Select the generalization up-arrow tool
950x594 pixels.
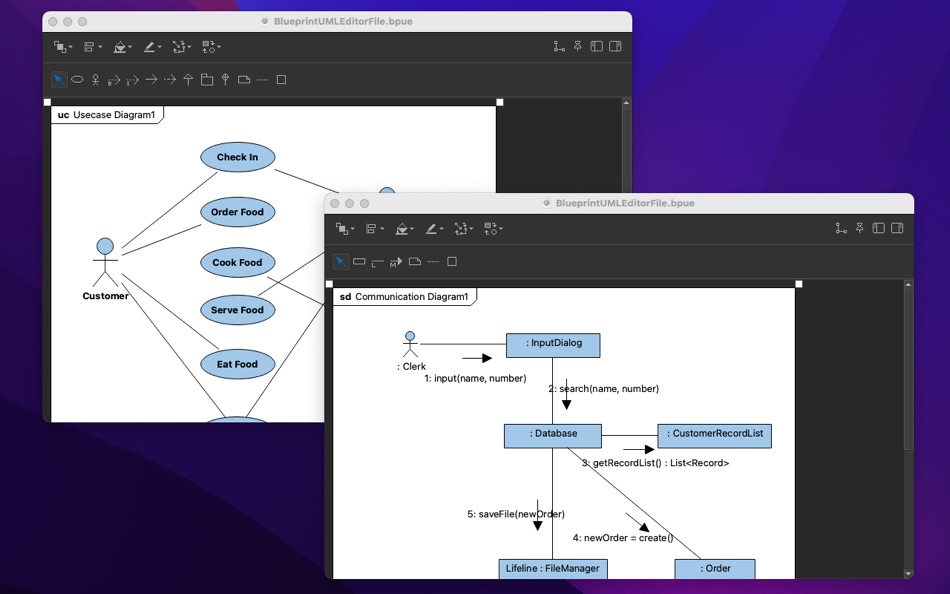188,79
